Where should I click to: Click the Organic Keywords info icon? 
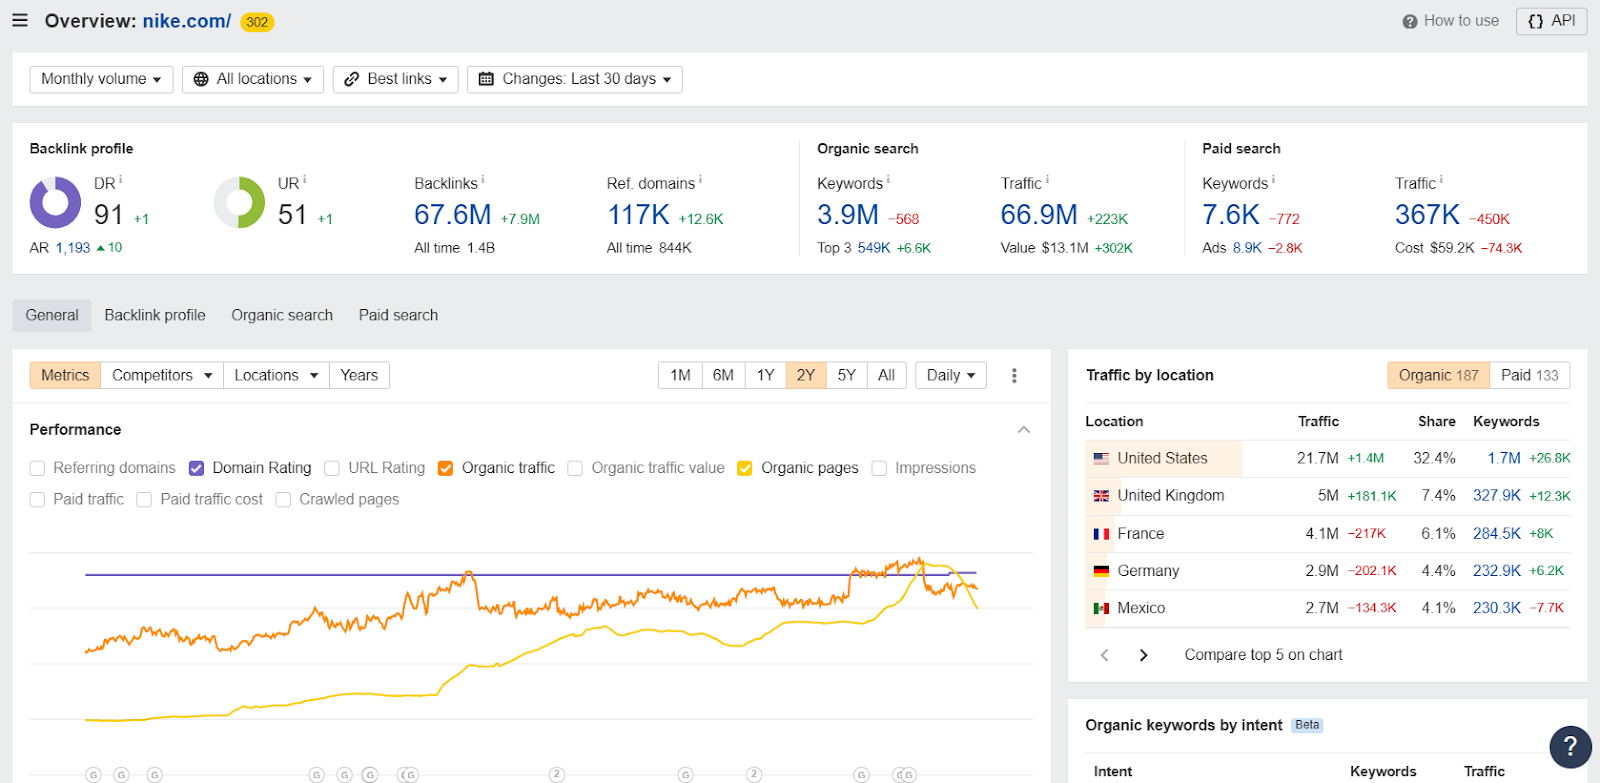click(888, 180)
